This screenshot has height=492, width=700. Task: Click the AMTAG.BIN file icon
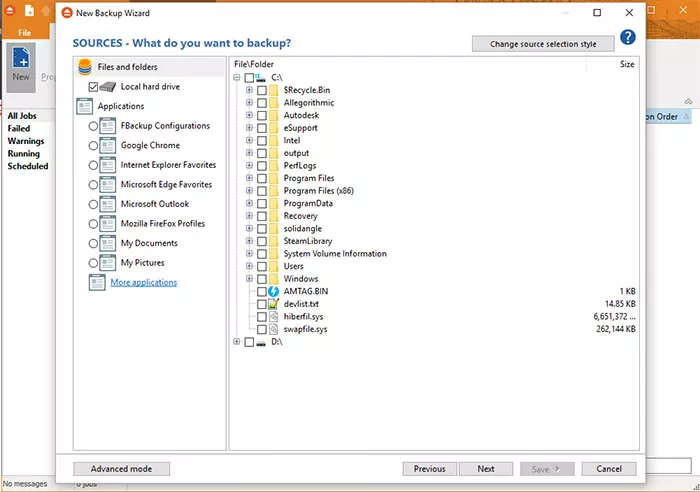(273, 292)
